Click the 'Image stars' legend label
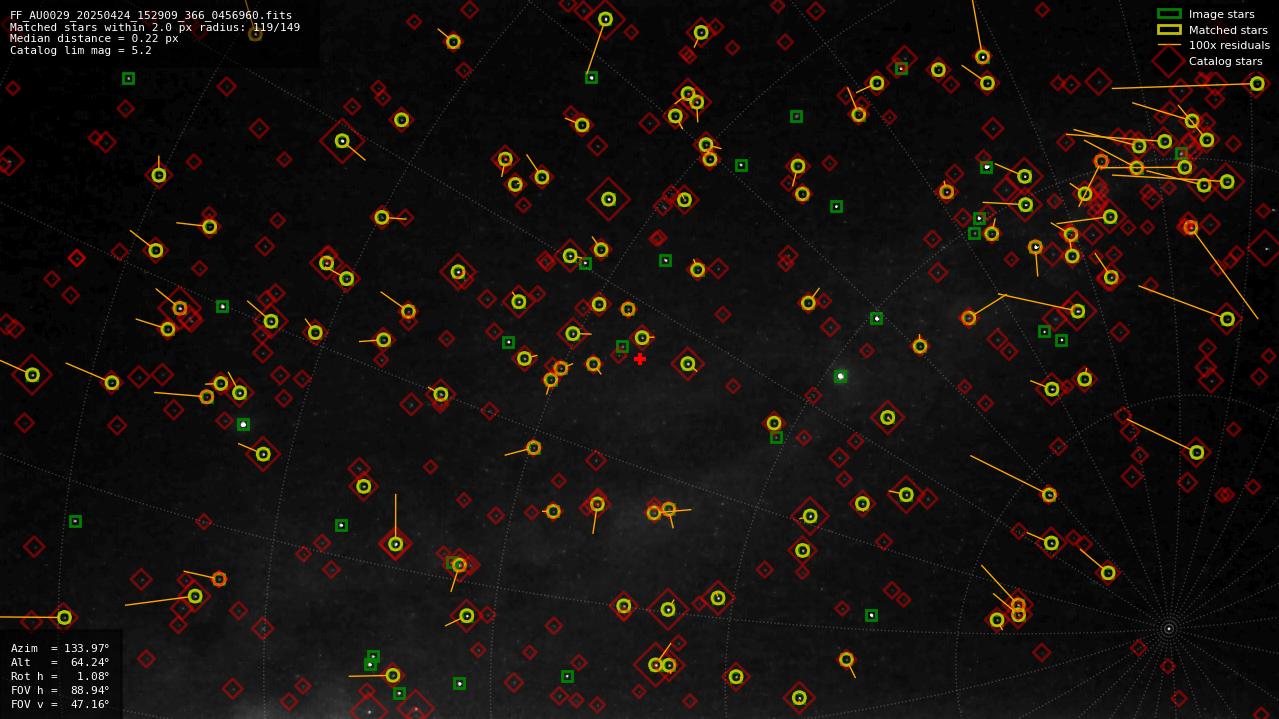The image size is (1279, 719). 1221,14
